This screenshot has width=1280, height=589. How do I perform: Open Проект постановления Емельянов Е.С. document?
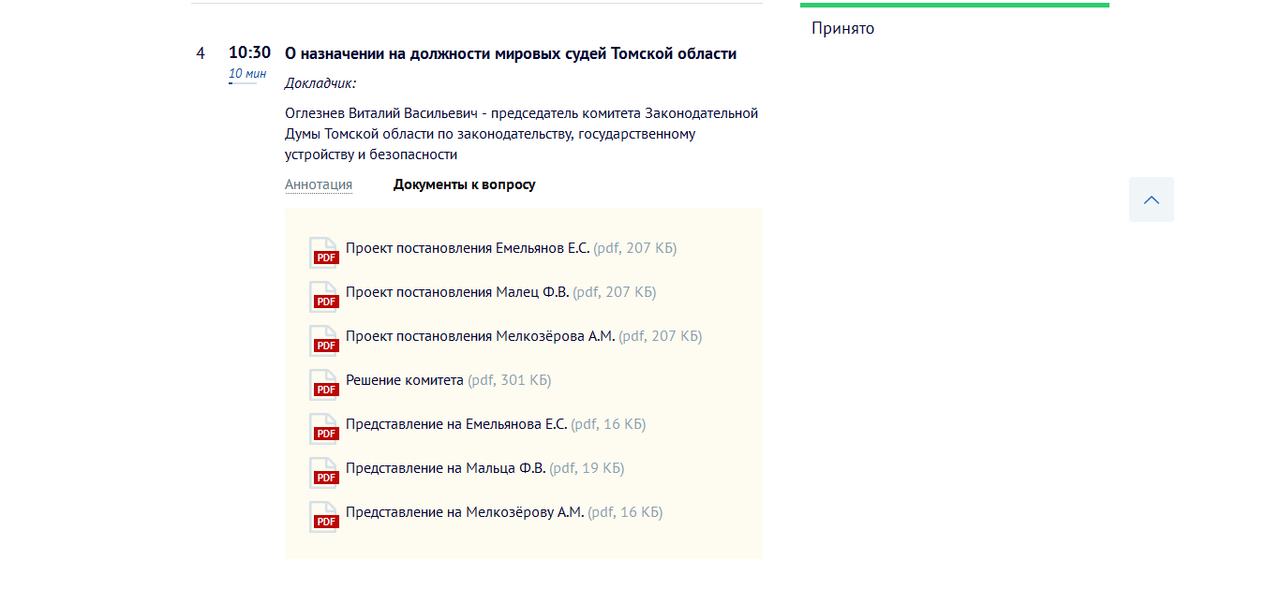467,248
